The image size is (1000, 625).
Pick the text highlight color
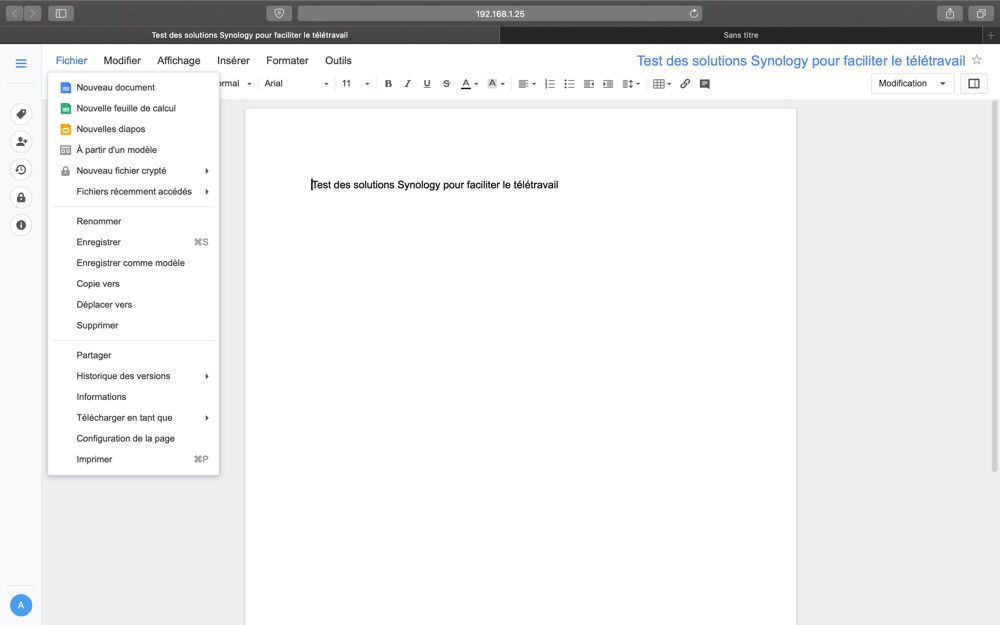click(496, 84)
